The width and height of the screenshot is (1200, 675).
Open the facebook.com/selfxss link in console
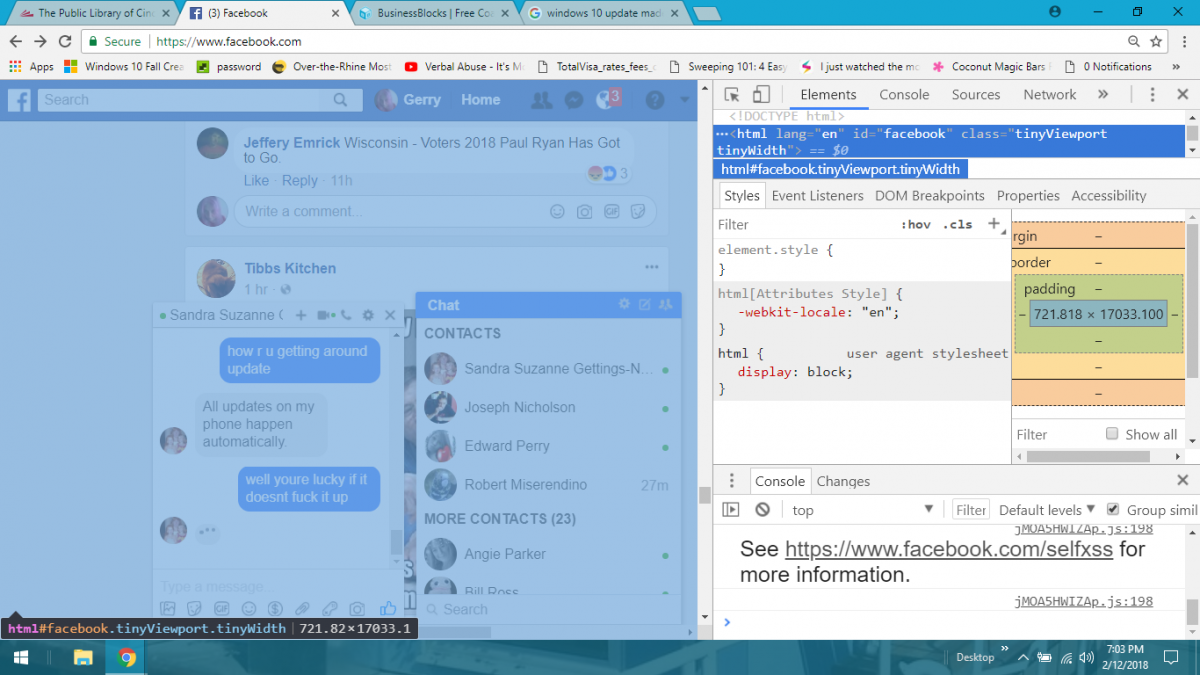[949, 549]
